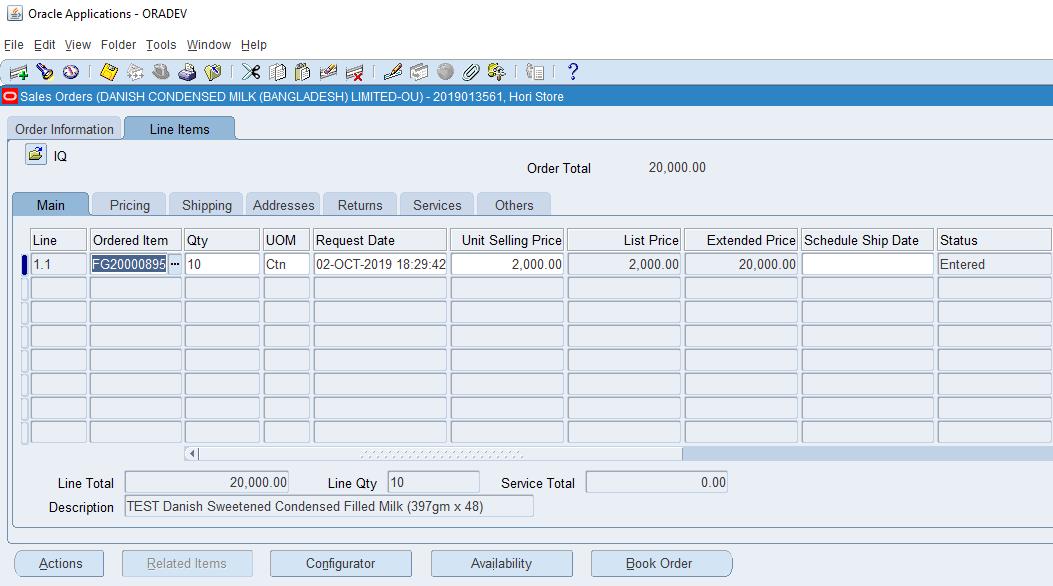This screenshot has width=1053, height=586.
Task: Click the Book Order button
Action: pos(661,563)
